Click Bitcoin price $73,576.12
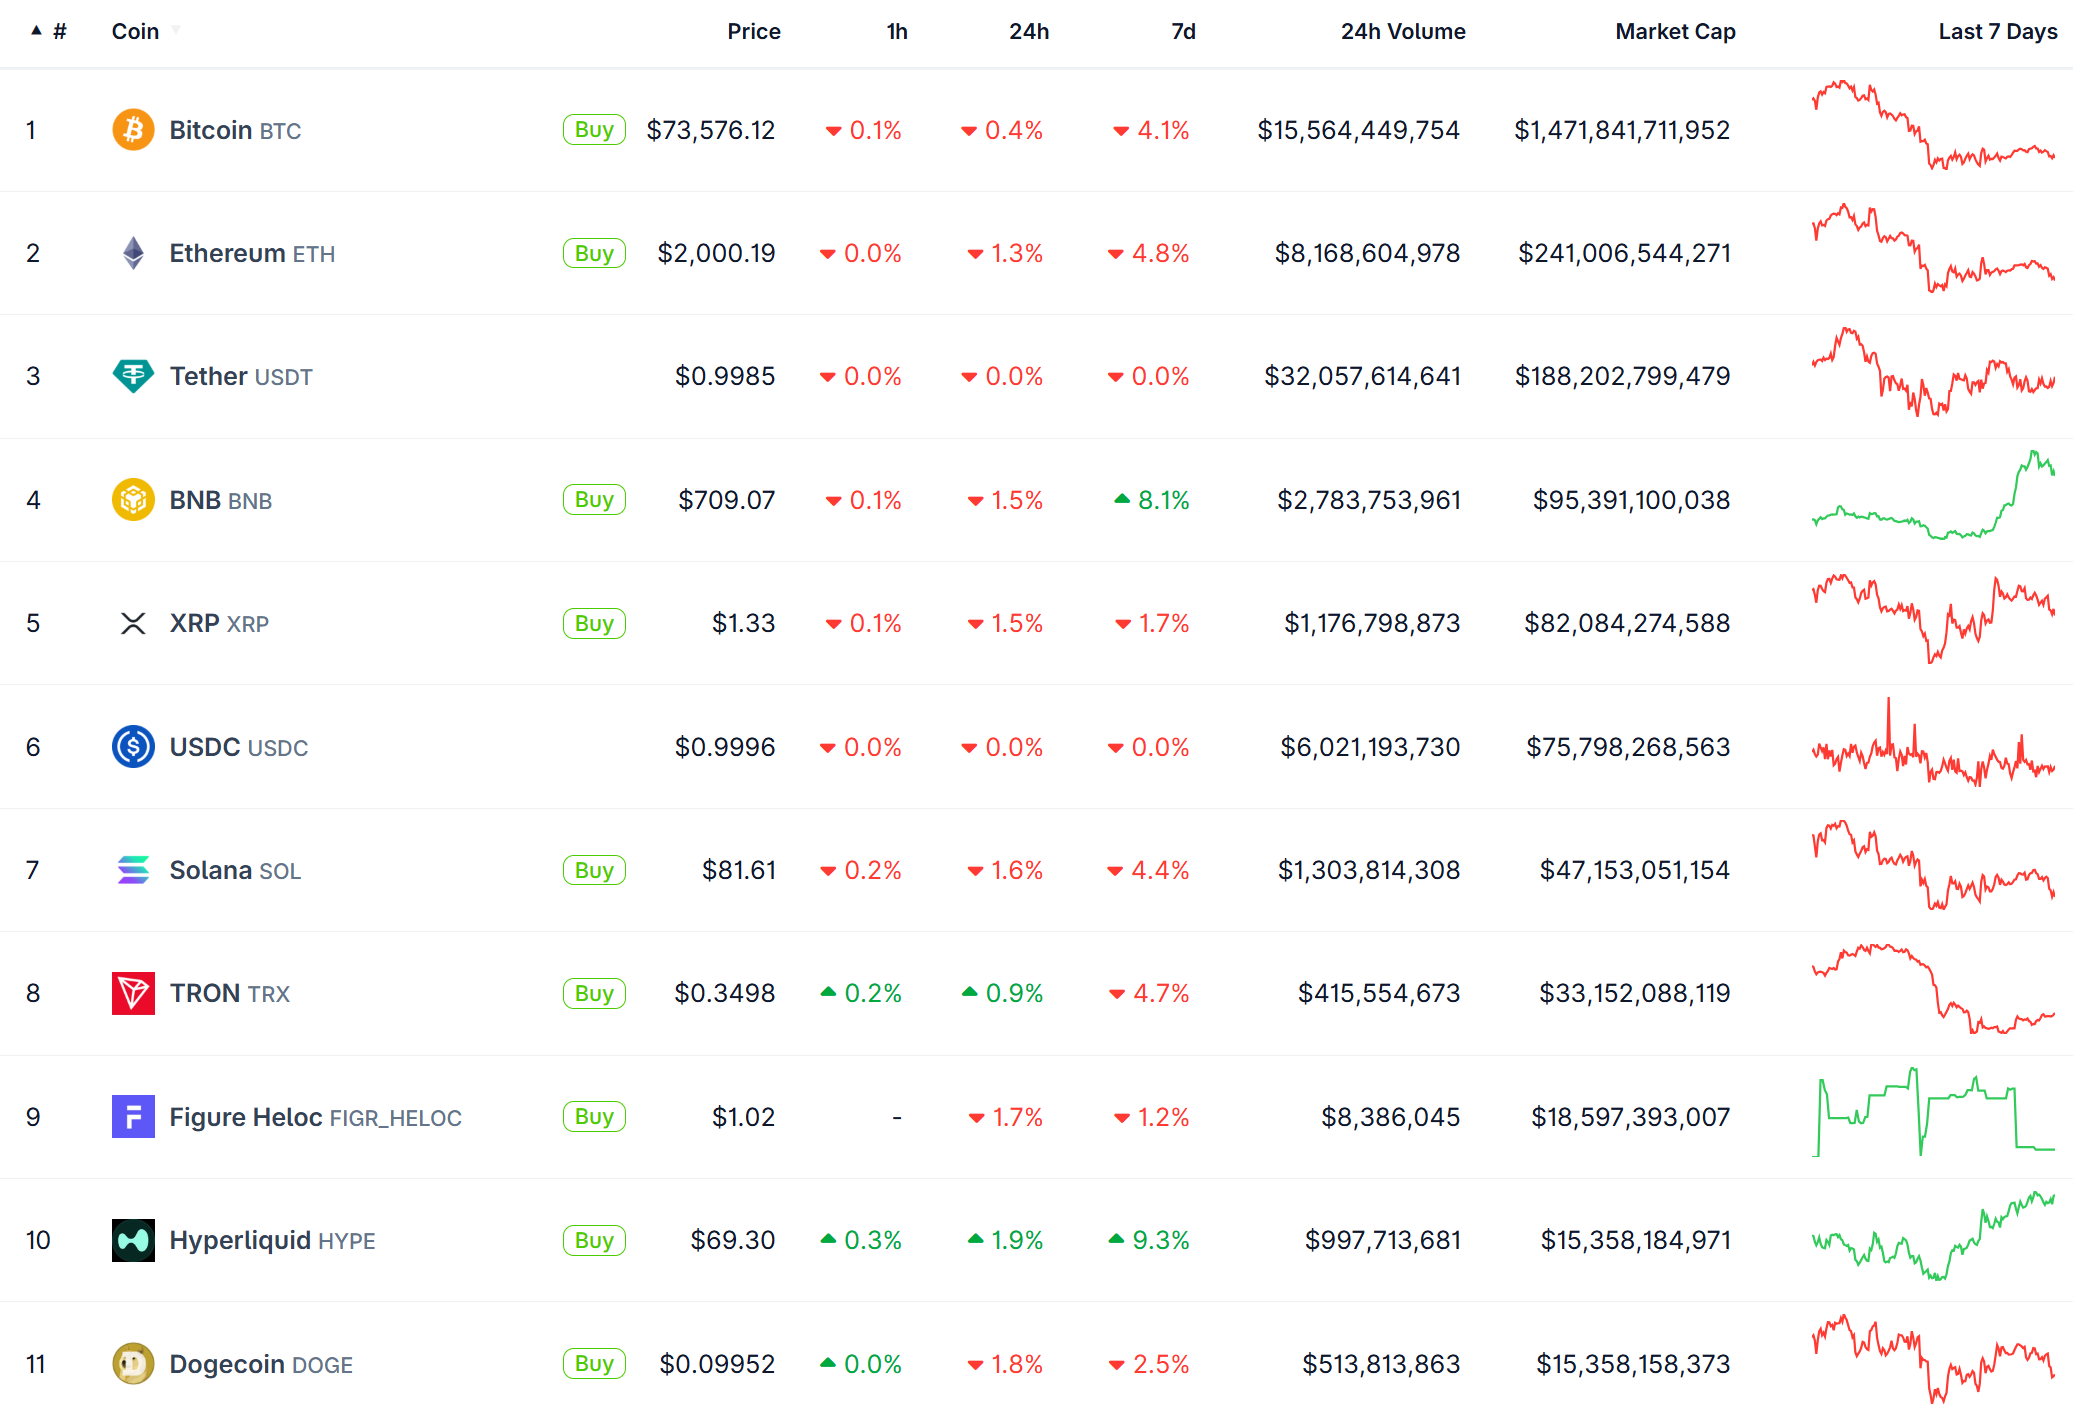The height and width of the screenshot is (1416, 2097). pyautogui.click(x=711, y=130)
